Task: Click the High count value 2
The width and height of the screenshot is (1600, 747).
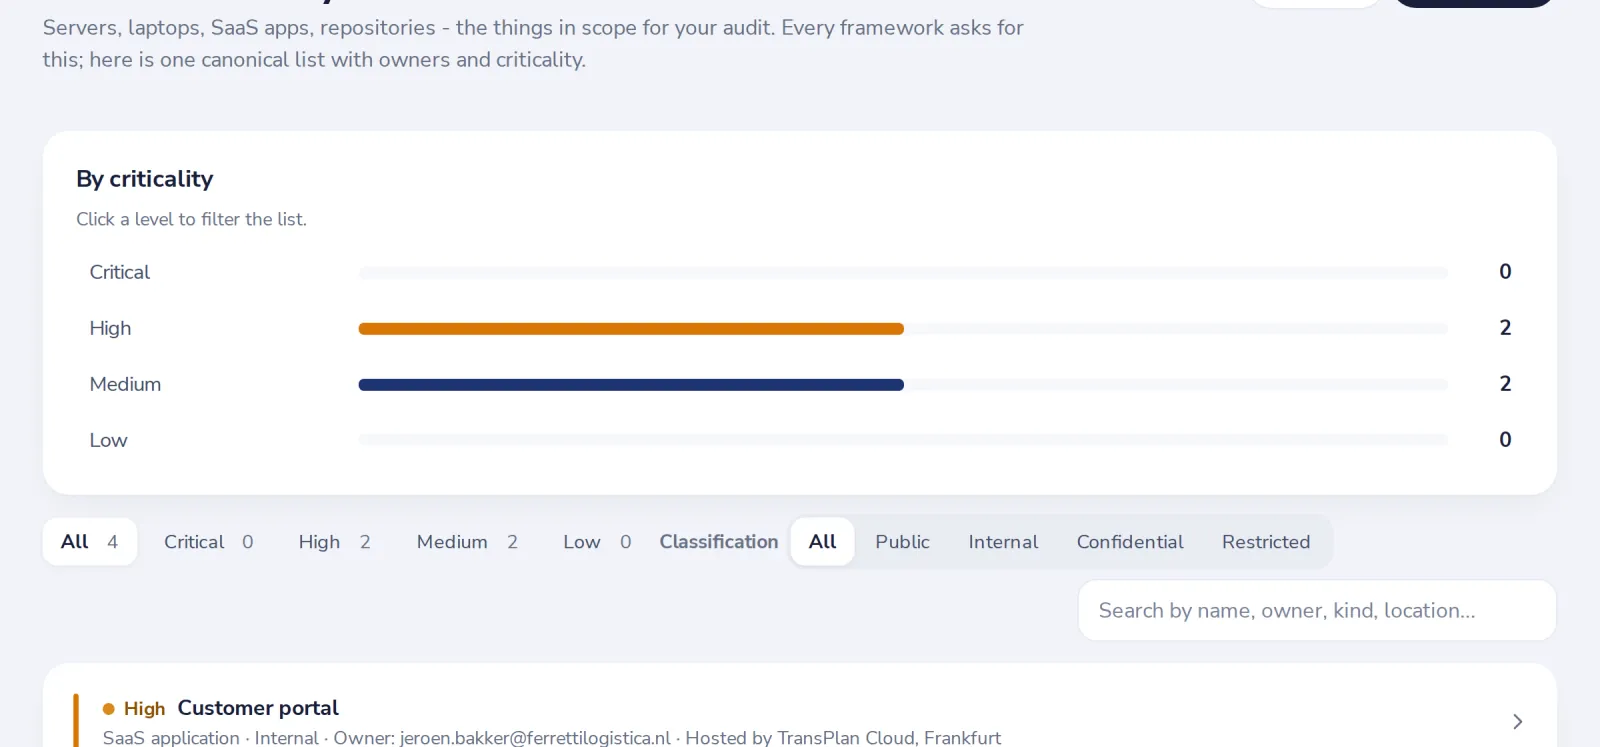Action: pos(1505,328)
